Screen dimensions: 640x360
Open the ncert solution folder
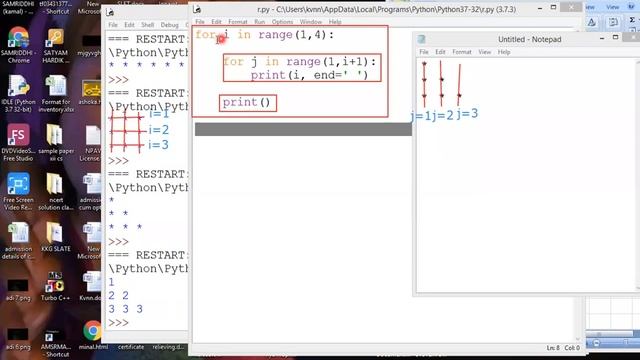click(x=56, y=192)
